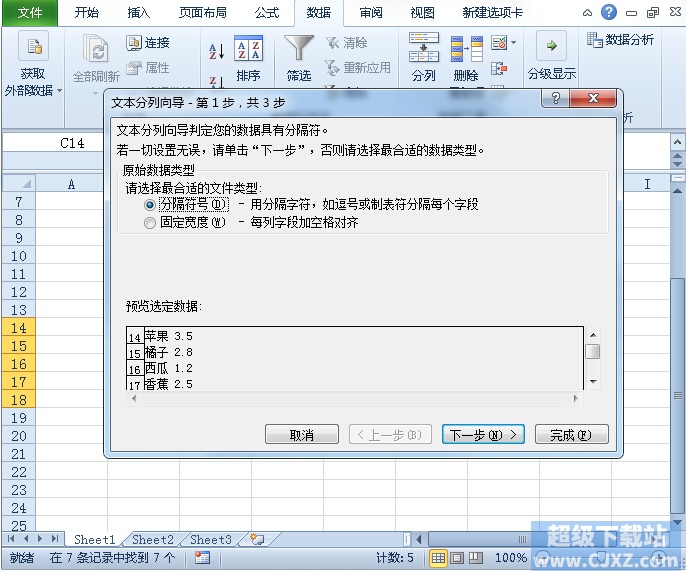This screenshot has width=686, height=571.
Task: Insert a new worksheet tab icon
Action: (257, 539)
